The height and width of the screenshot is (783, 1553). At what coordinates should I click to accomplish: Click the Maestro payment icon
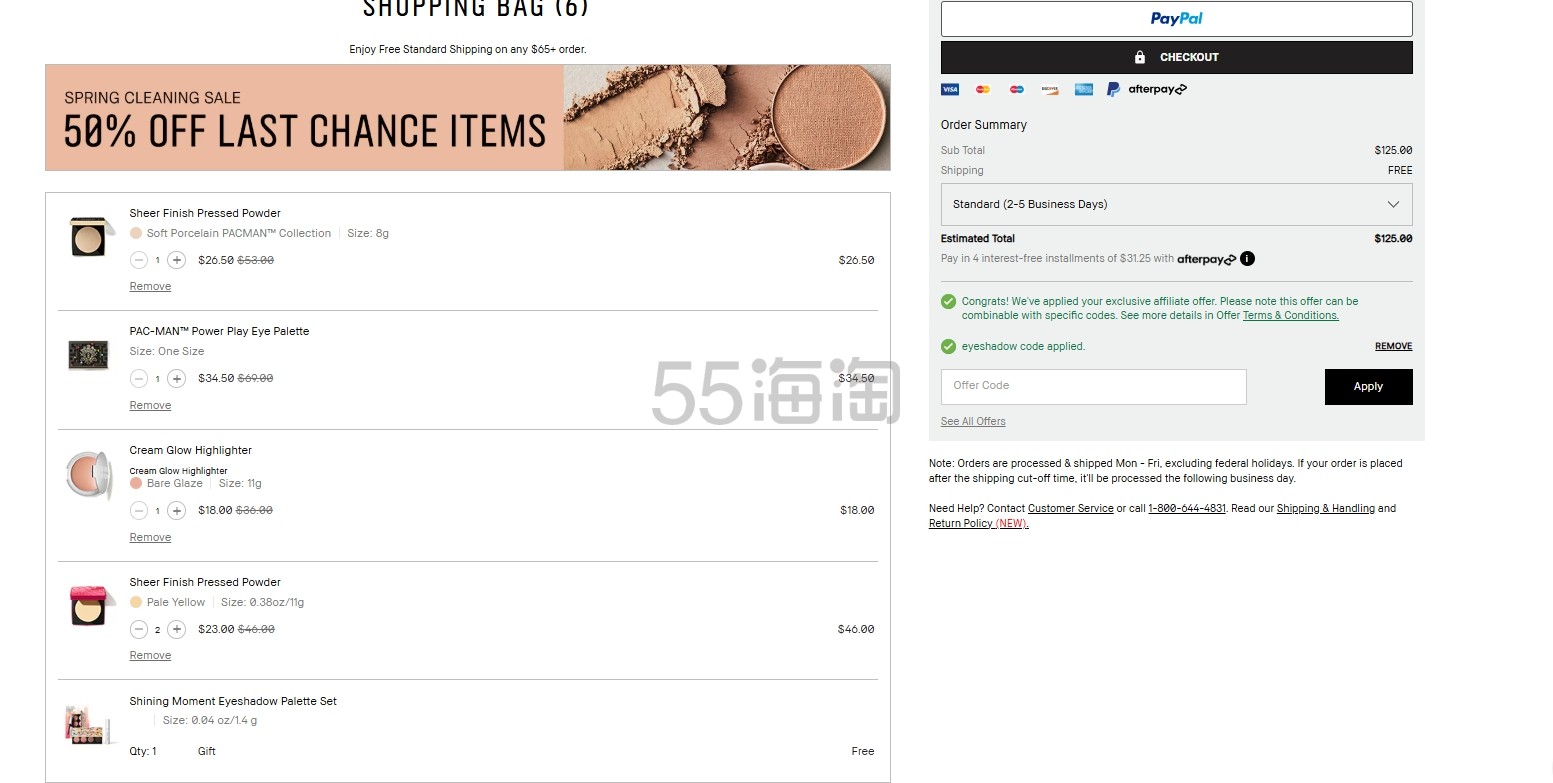point(1017,89)
